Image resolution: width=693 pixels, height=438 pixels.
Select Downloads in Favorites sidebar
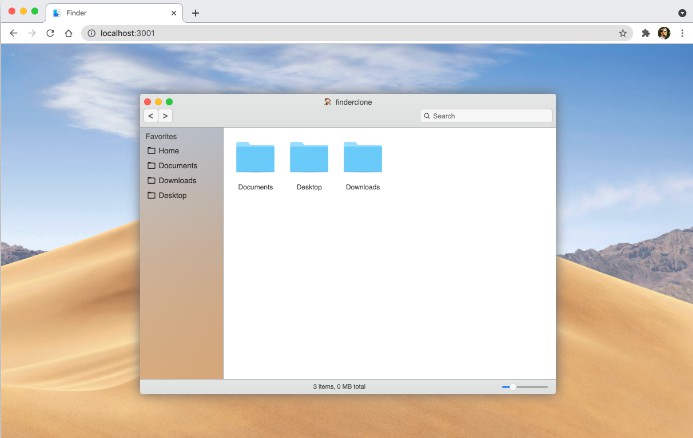click(177, 181)
